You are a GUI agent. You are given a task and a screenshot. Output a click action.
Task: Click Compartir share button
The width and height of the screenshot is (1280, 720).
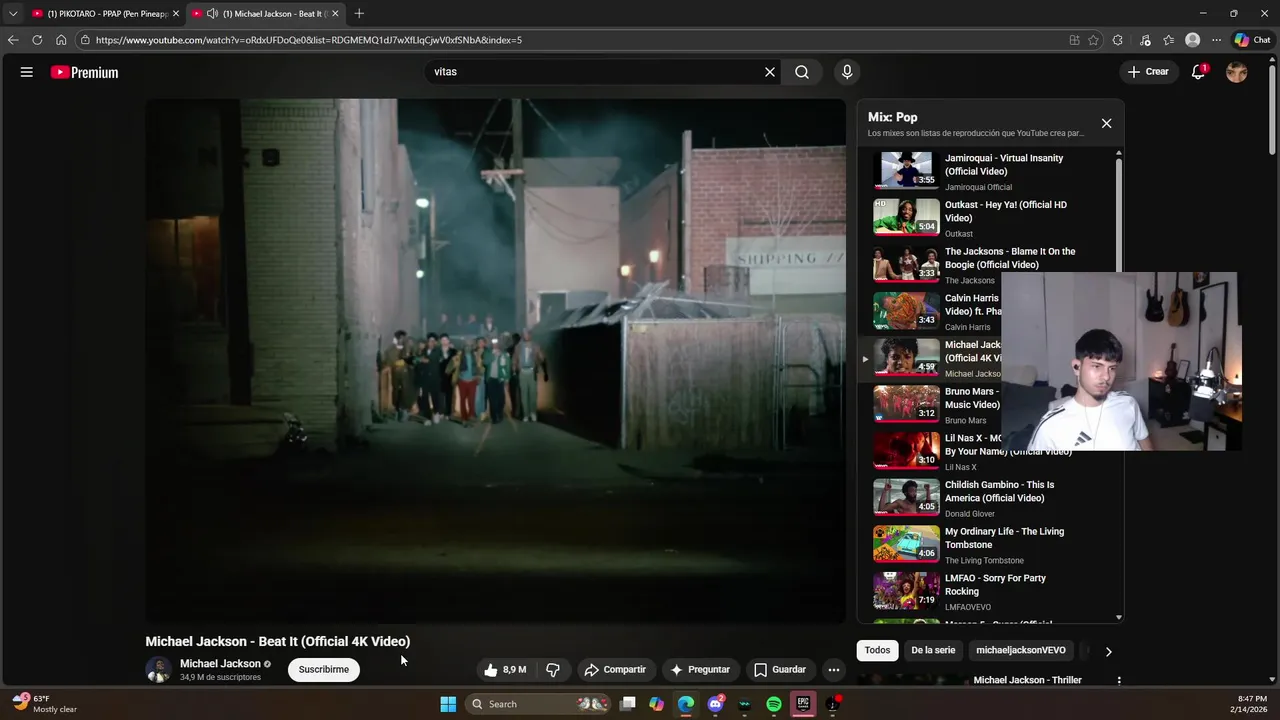pos(615,669)
